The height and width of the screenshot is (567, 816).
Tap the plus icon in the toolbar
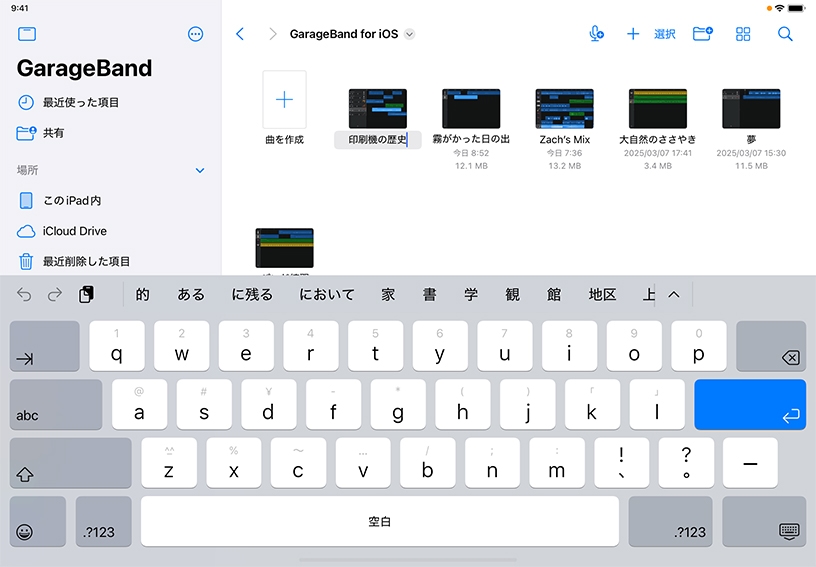pyautogui.click(x=632, y=34)
